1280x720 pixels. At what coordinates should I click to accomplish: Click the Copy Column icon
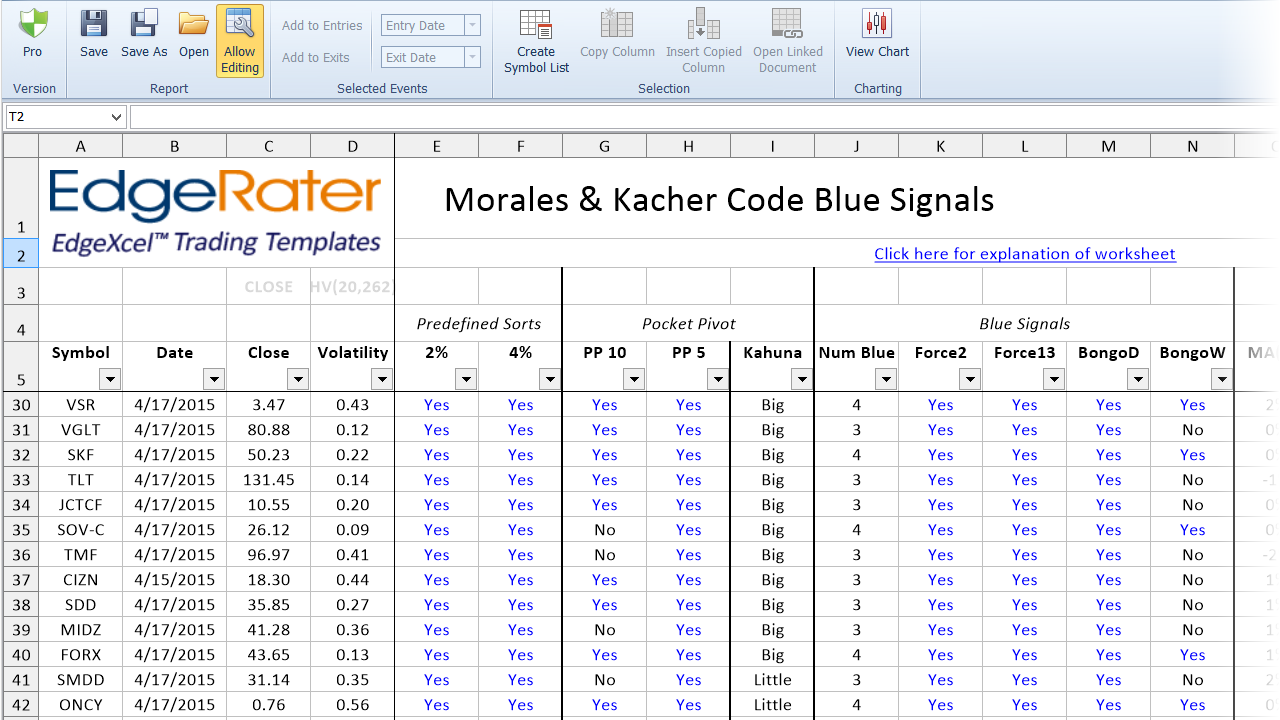tap(617, 23)
